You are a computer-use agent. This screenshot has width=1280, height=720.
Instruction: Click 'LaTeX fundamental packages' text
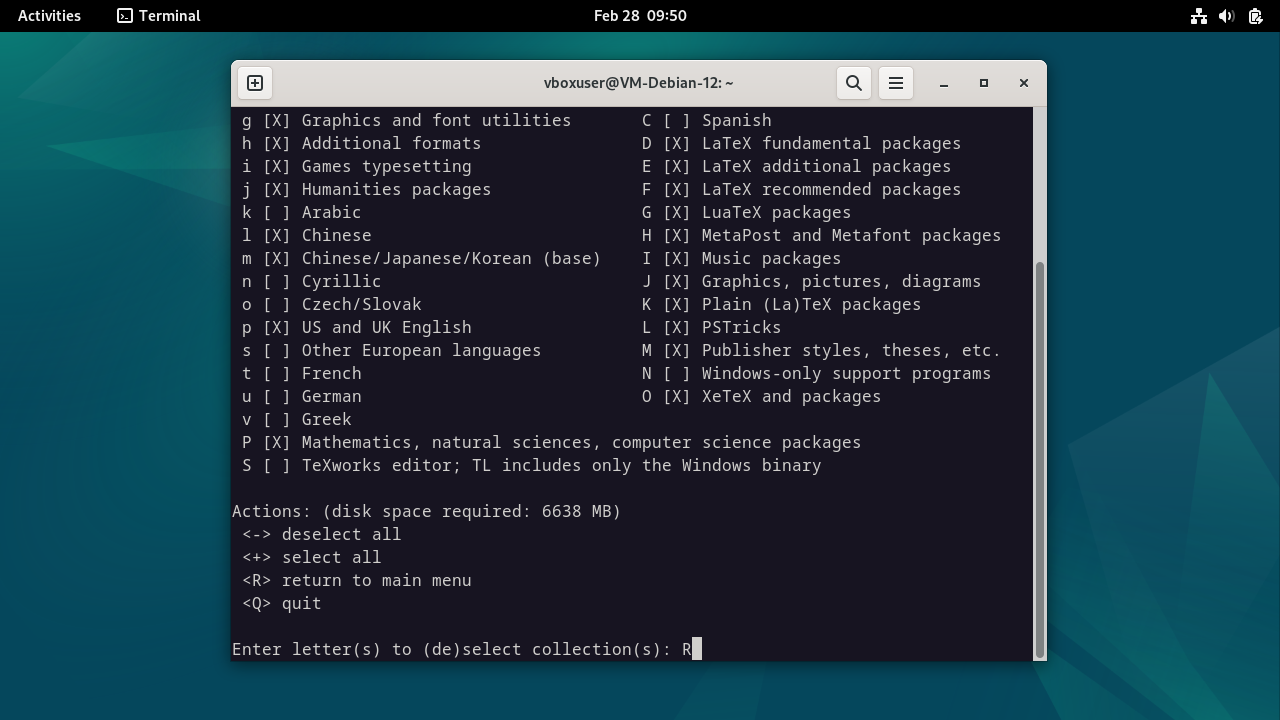click(x=831, y=143)
